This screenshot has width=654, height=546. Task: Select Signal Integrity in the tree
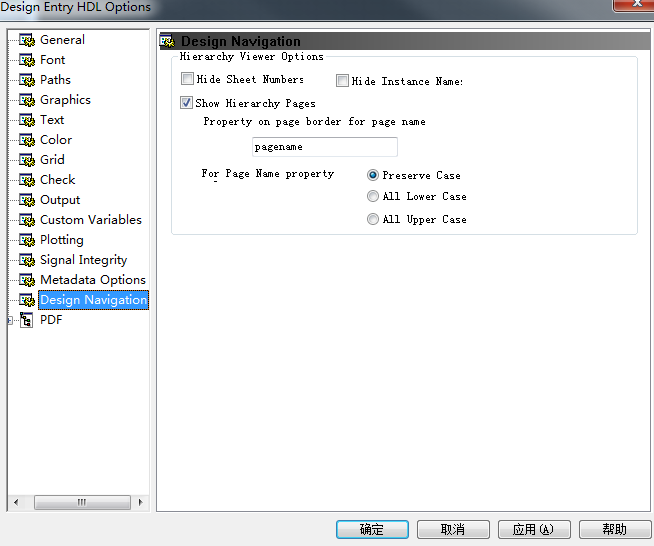tap(83, 260)
